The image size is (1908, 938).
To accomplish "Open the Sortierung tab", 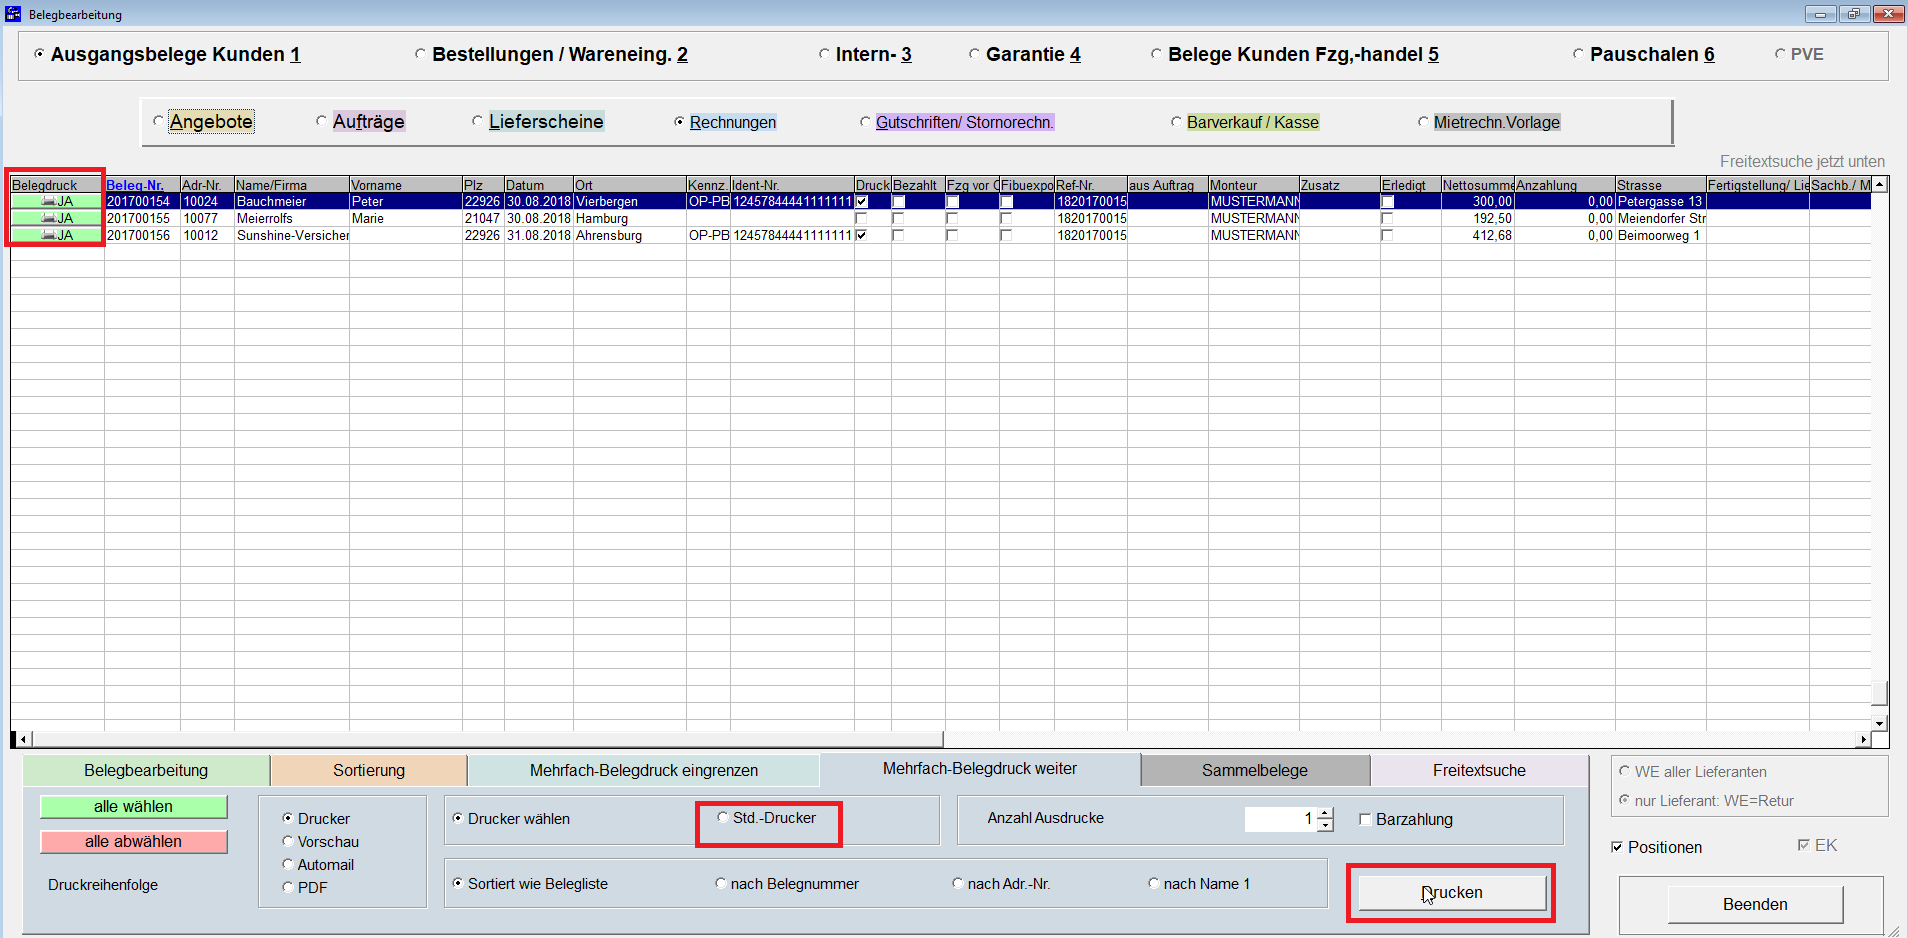I will tap(369, 770).
